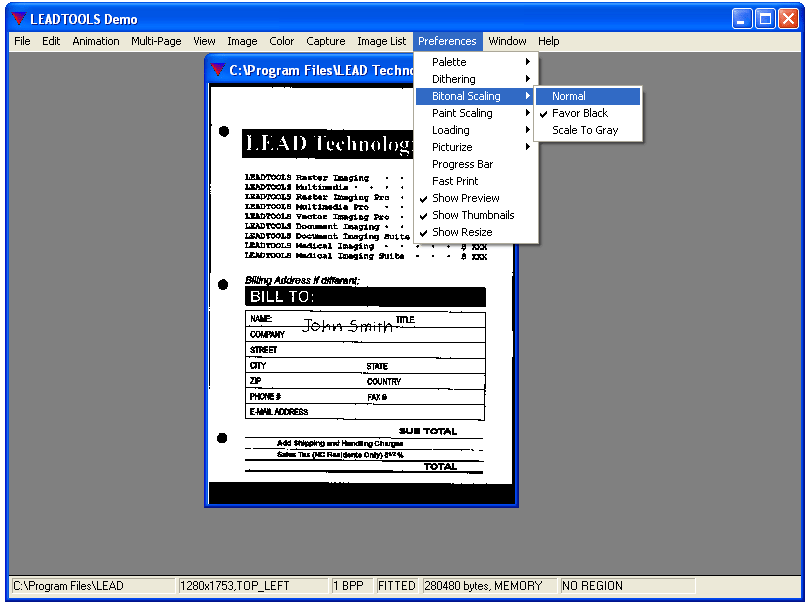The width and height of the screenshot is (809, 607).
Task: Open the Capture menu
Action: pos(325,41)
